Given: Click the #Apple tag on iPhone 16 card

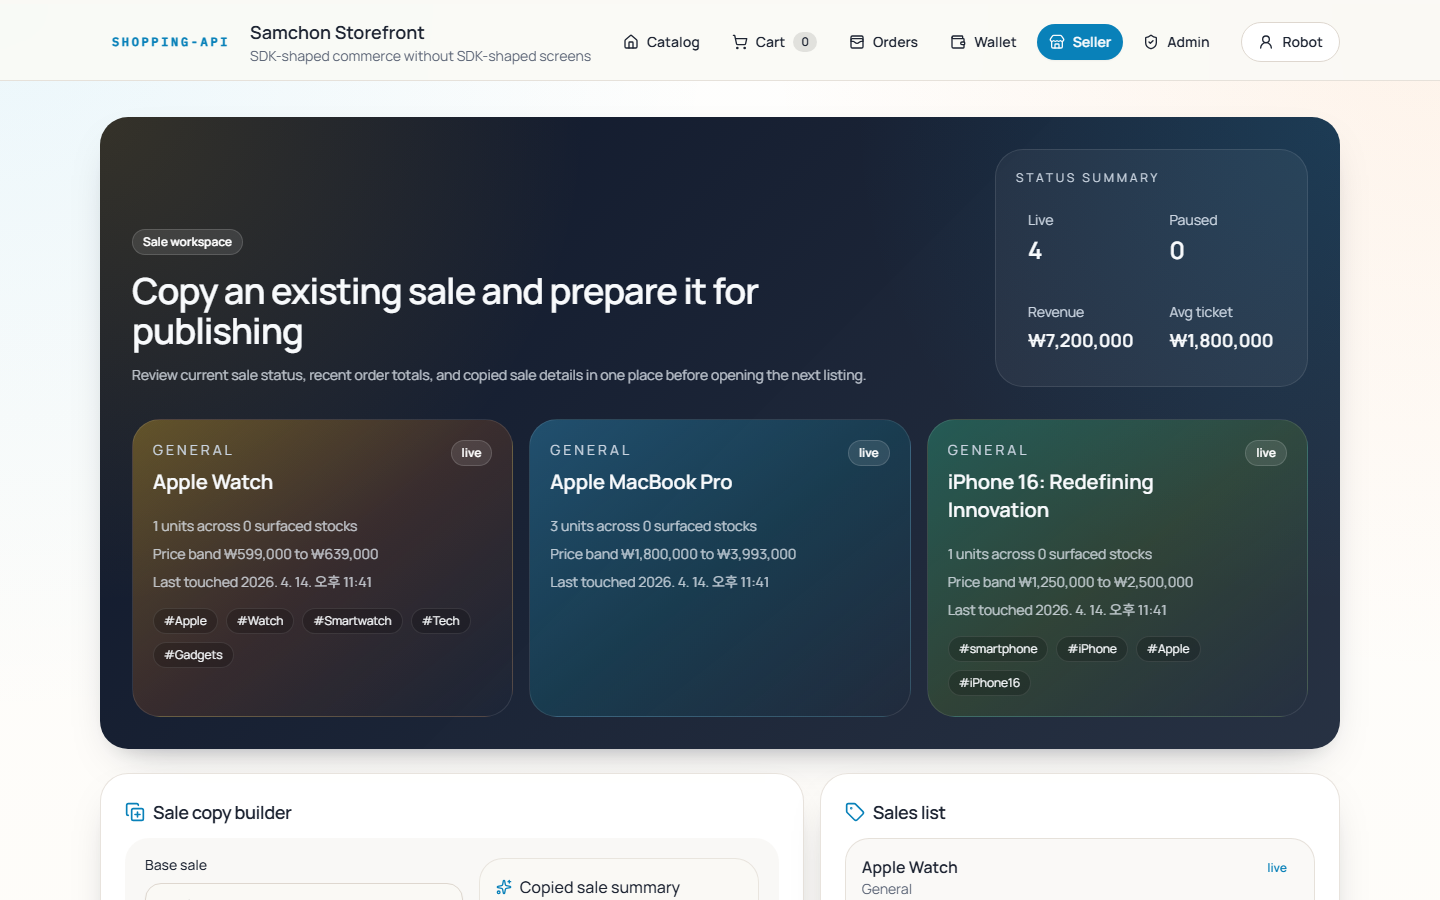Looking at the screenshot, I should (x=1168, y=649).
